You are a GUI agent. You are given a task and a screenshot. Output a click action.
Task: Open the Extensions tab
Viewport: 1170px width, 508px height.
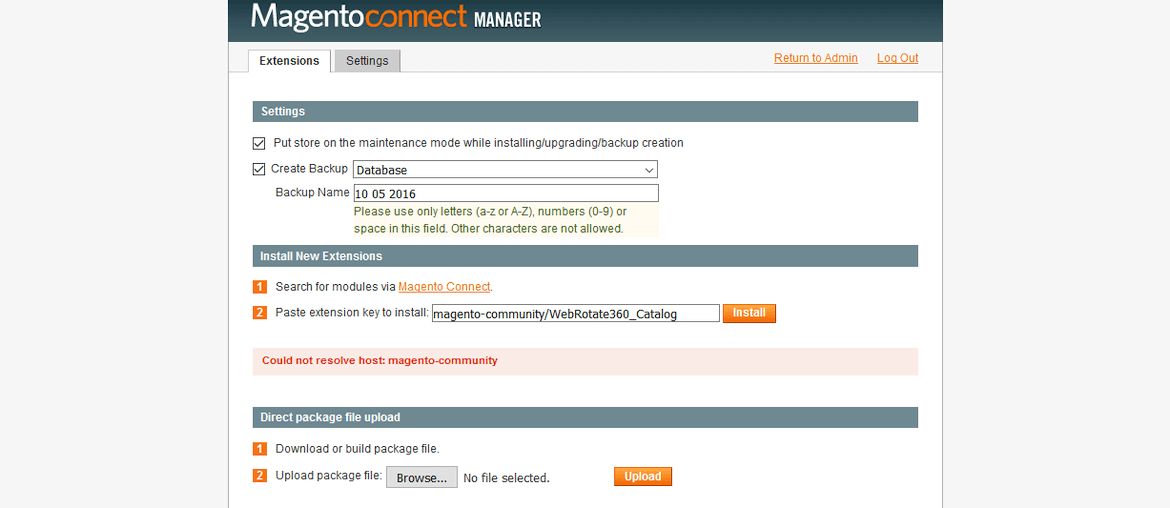[x=289, y=61]
